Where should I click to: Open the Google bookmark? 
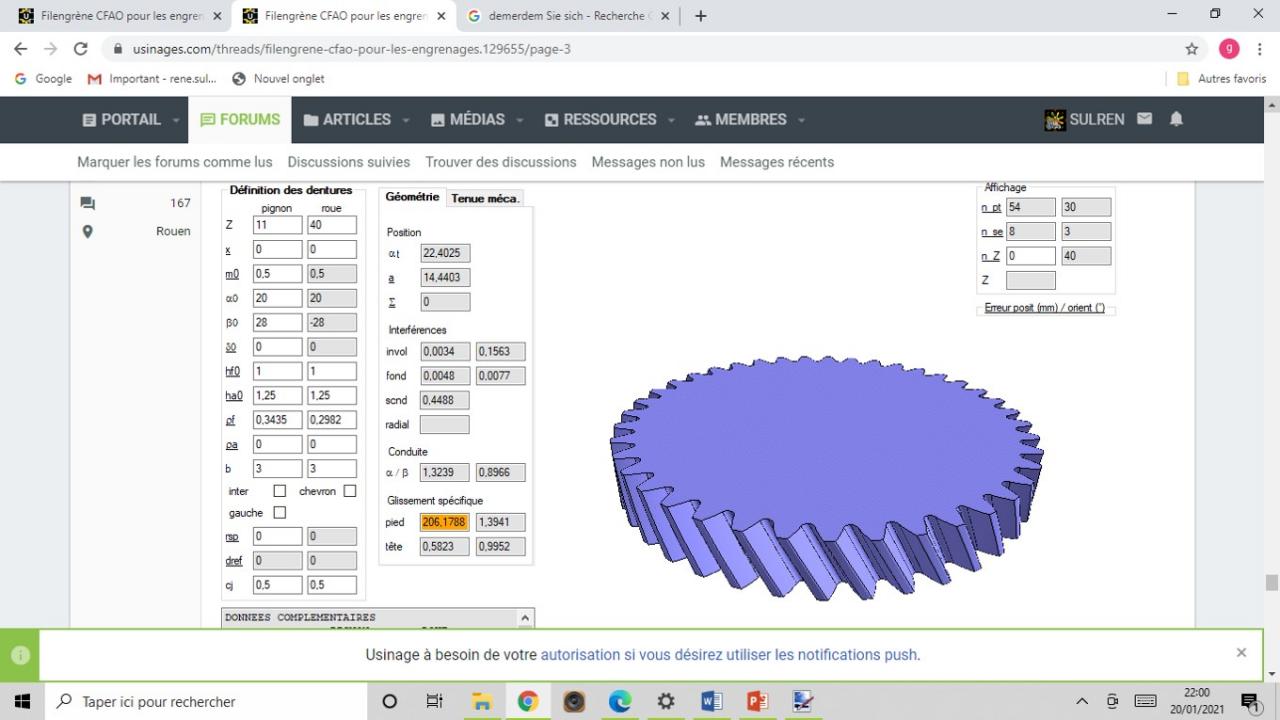click(x=43, y=78)
